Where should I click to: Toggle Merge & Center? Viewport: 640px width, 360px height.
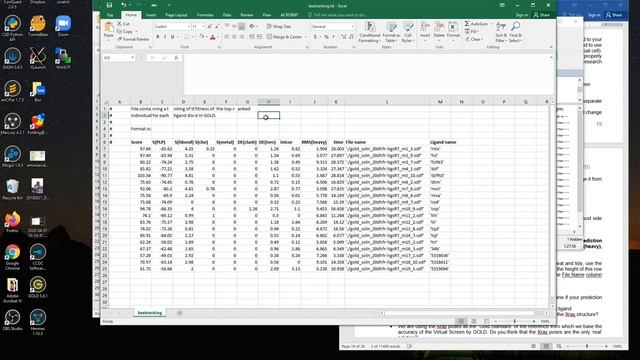point(284,37)
